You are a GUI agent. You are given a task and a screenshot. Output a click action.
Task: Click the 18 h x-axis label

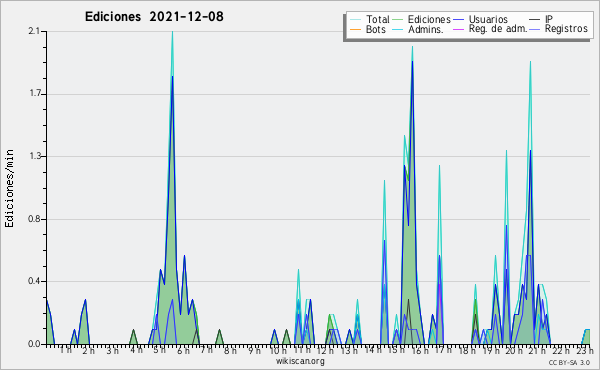point(467,350)
